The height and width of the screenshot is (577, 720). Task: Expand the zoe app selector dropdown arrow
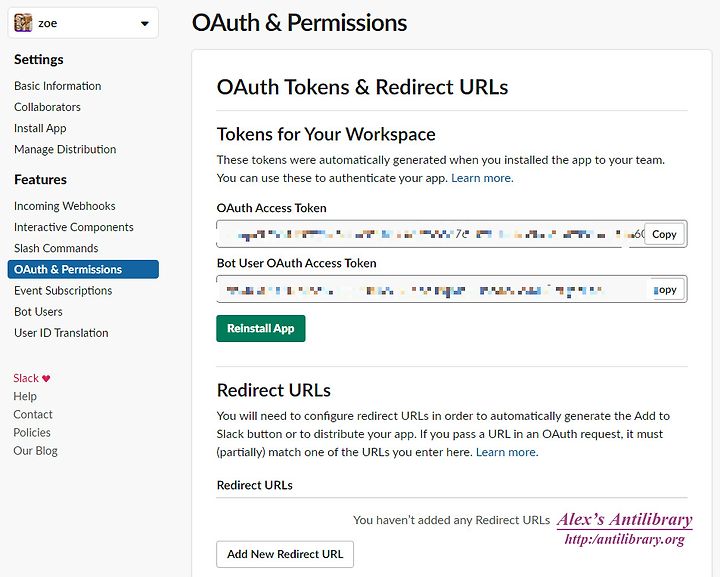[145, 23]
